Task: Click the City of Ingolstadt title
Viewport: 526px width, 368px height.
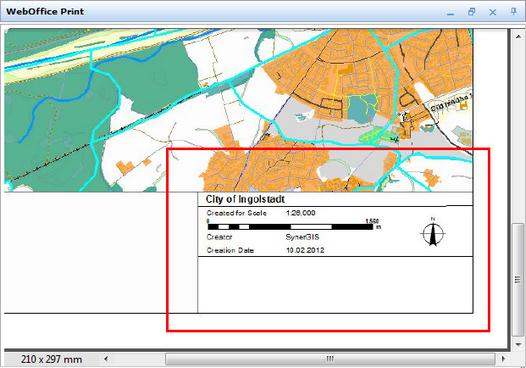Action: [245, 199]
